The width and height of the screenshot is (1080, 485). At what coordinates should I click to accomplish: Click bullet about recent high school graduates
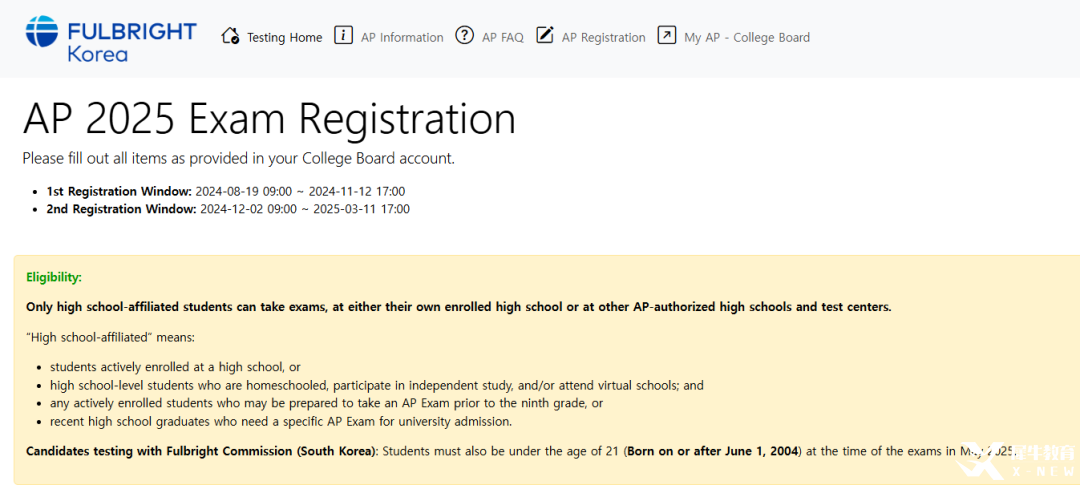pyautogui.click(x=281, y=421)
